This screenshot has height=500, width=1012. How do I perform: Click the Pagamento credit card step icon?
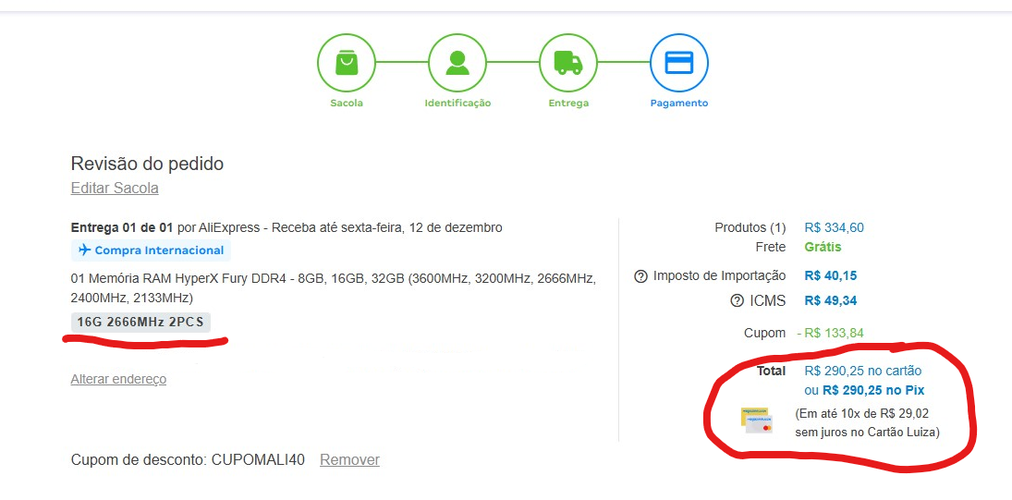point(679,62)
